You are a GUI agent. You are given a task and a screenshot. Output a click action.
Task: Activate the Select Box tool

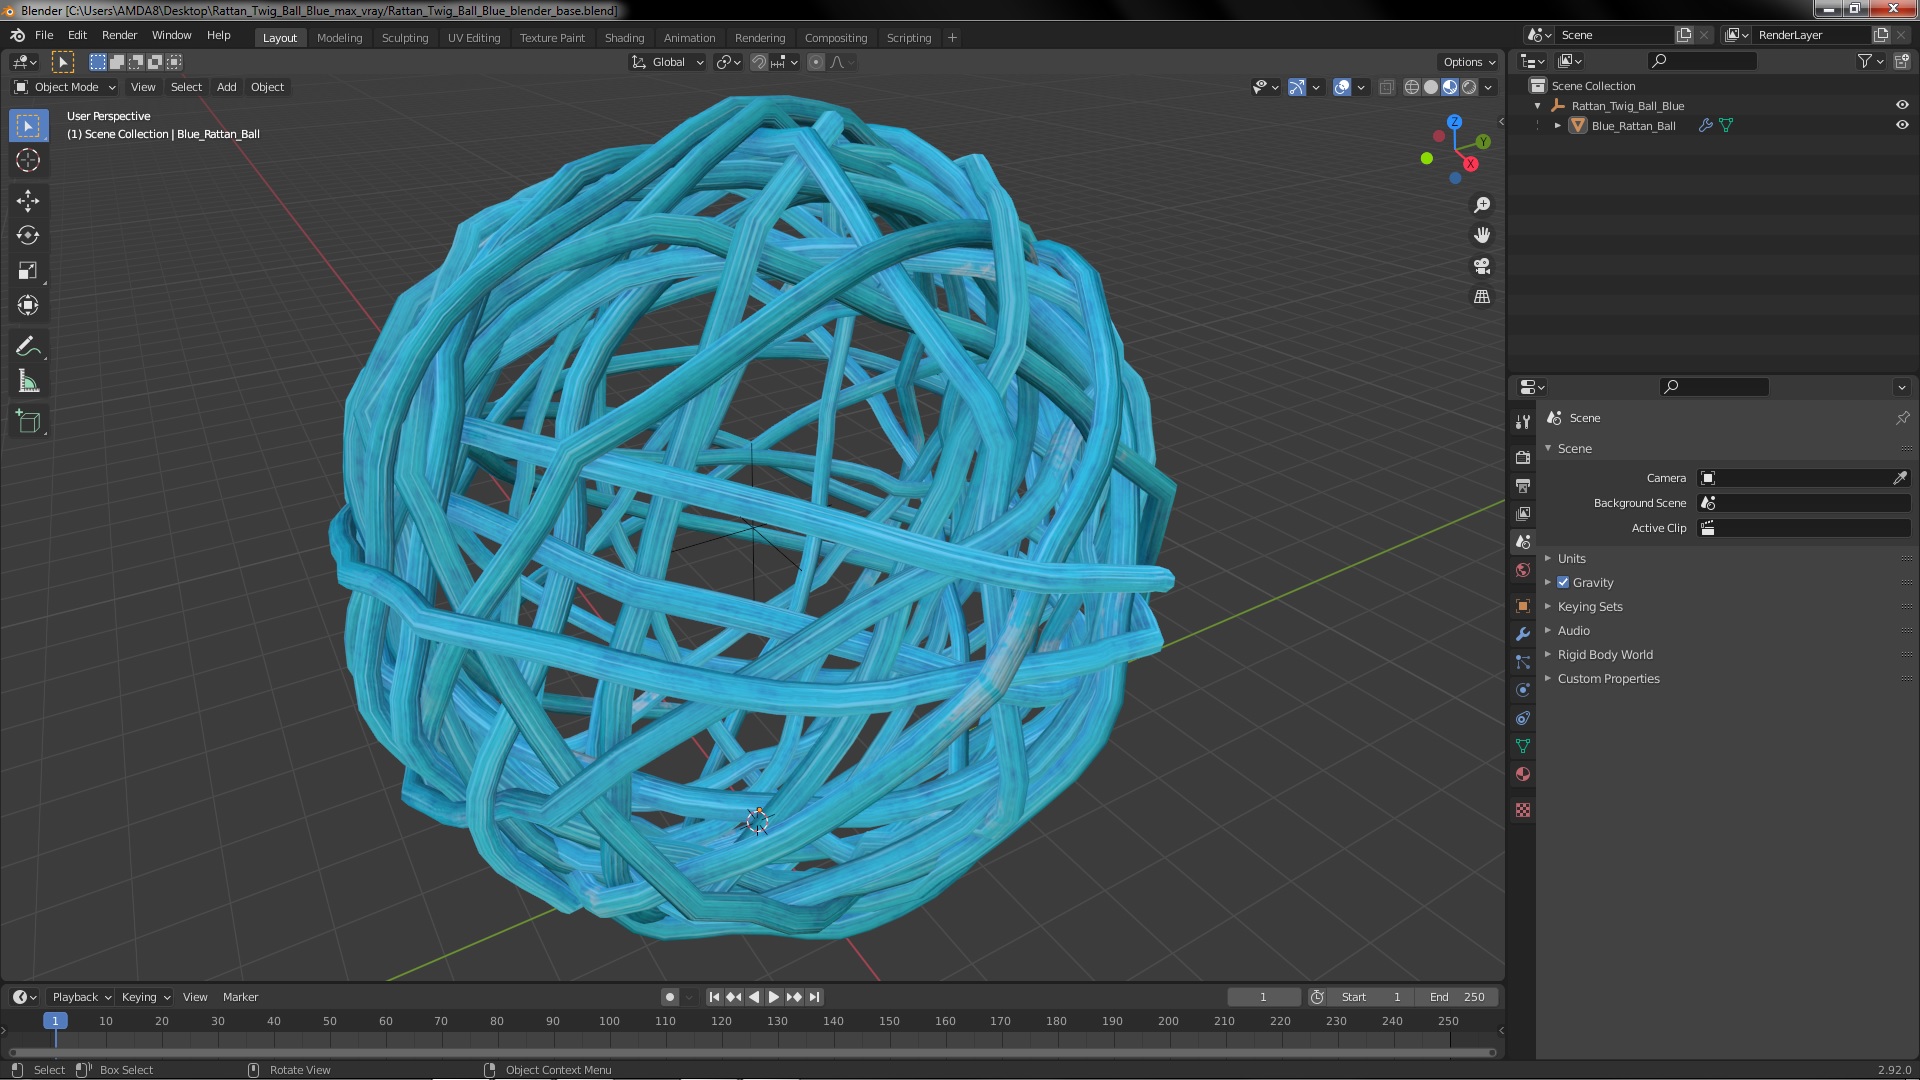[28, 125]
